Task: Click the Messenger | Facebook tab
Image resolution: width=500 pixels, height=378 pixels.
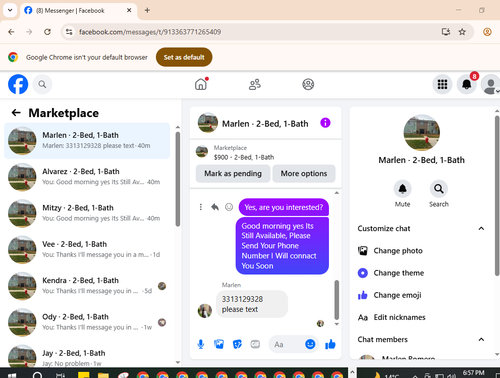Action: pyautogui.click(x=79, y=10)
